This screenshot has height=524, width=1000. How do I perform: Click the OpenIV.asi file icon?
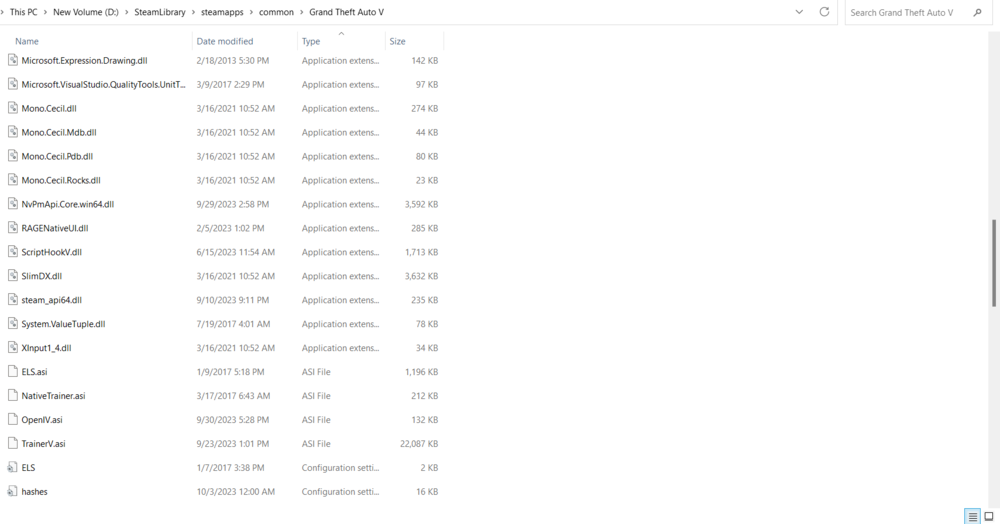(12, 419)
